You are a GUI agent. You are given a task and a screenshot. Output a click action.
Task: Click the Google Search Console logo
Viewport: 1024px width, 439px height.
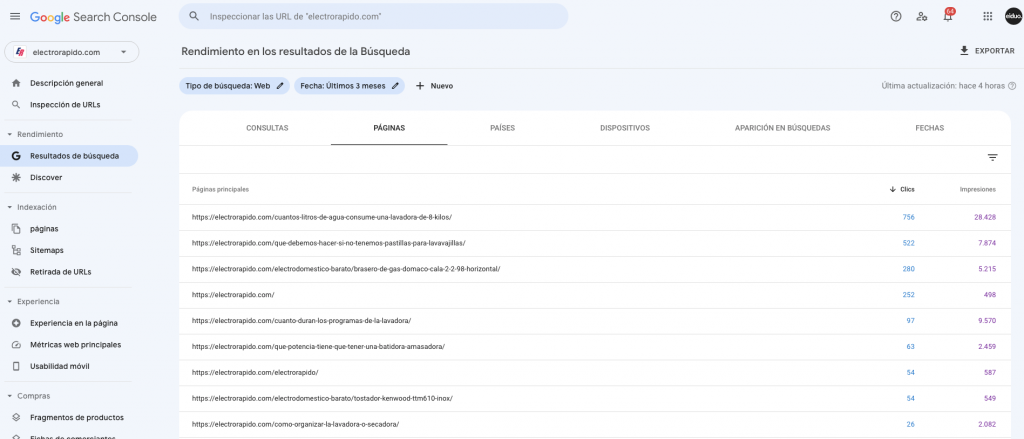click(x=93, y=17)
